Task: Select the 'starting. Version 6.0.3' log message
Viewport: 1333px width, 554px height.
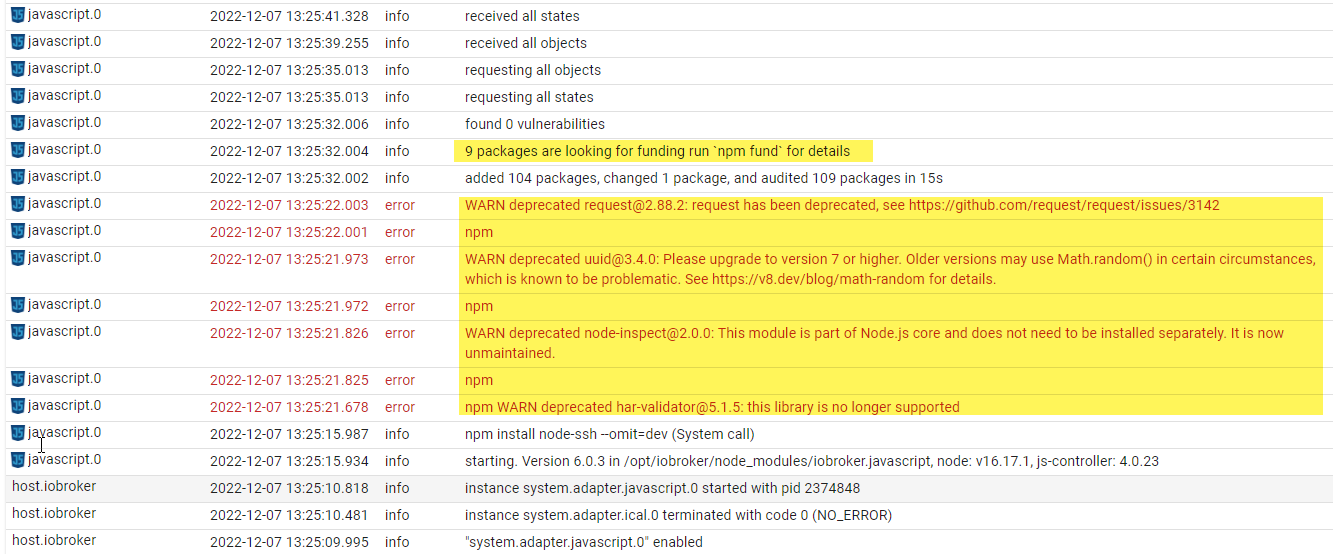Action: 811,461
